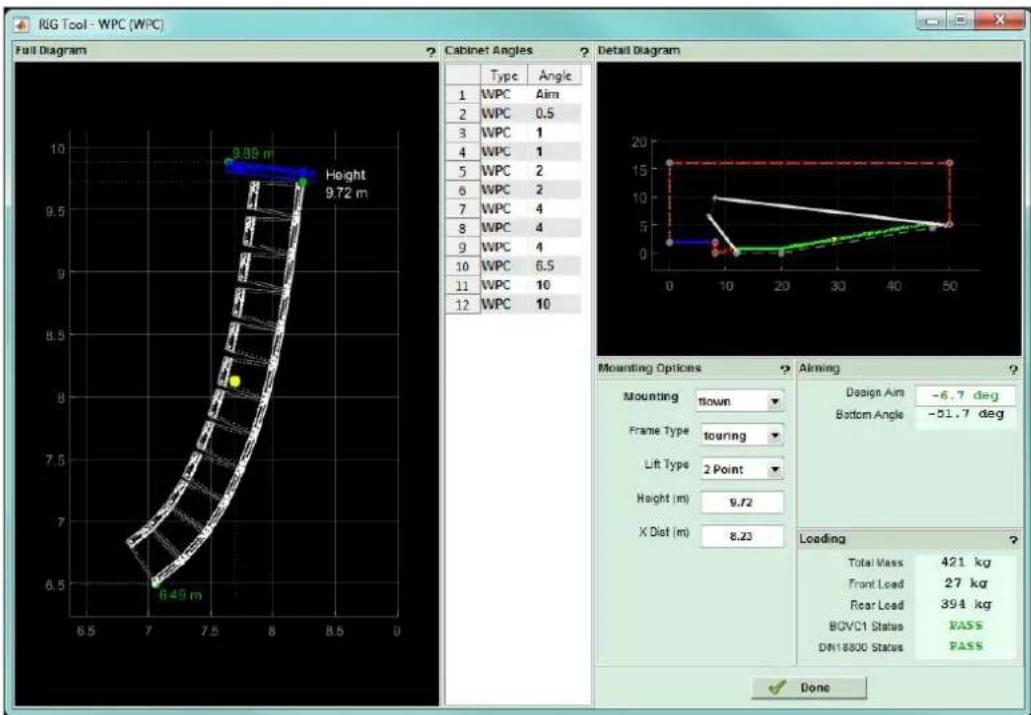Image resolution: width=1031 pixels, height=715 pixels.
Task: Click the Height (m) input field
Action: point(742,503)
